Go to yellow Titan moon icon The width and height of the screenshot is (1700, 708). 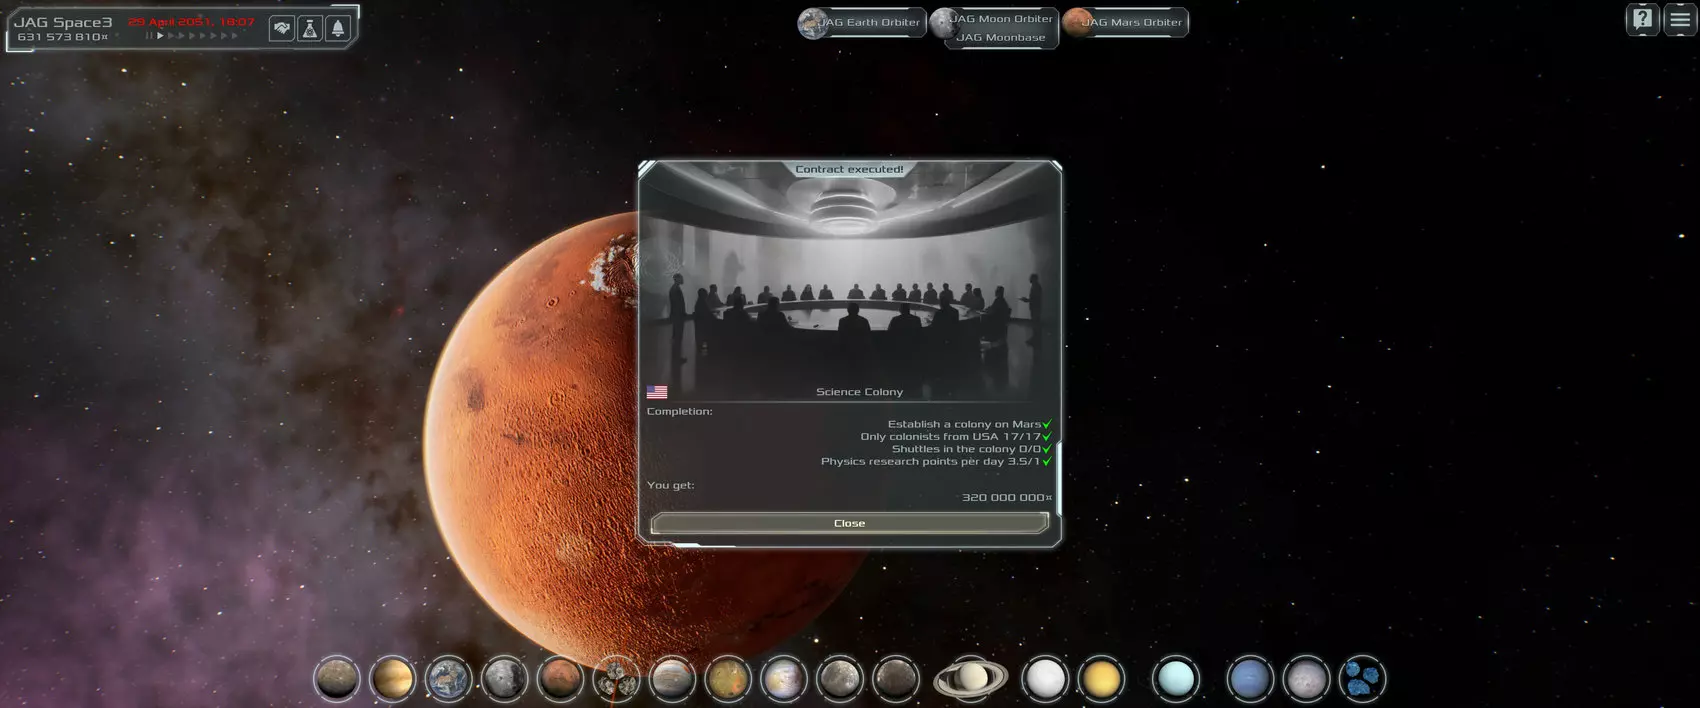click(1101, 679)
